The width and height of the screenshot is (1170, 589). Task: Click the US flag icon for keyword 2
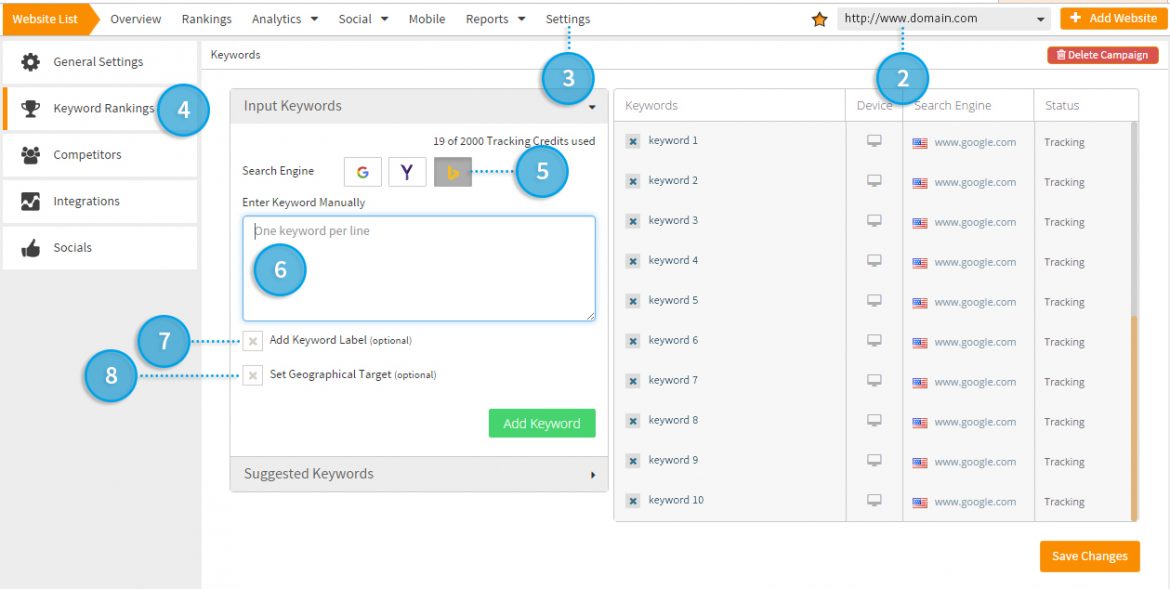920,183
